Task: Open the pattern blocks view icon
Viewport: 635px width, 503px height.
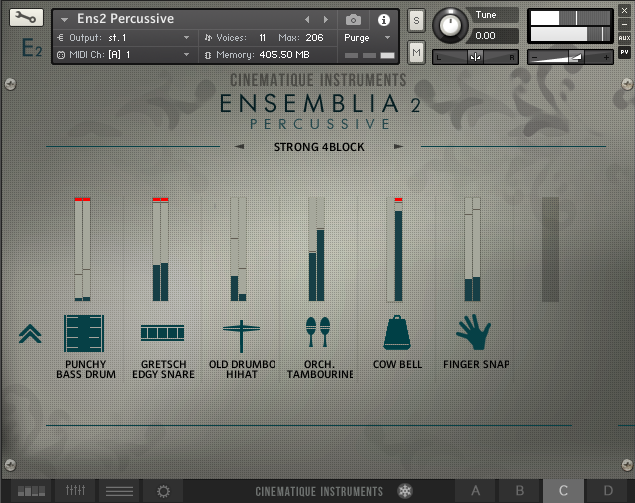Action: (x=31, y=491)
